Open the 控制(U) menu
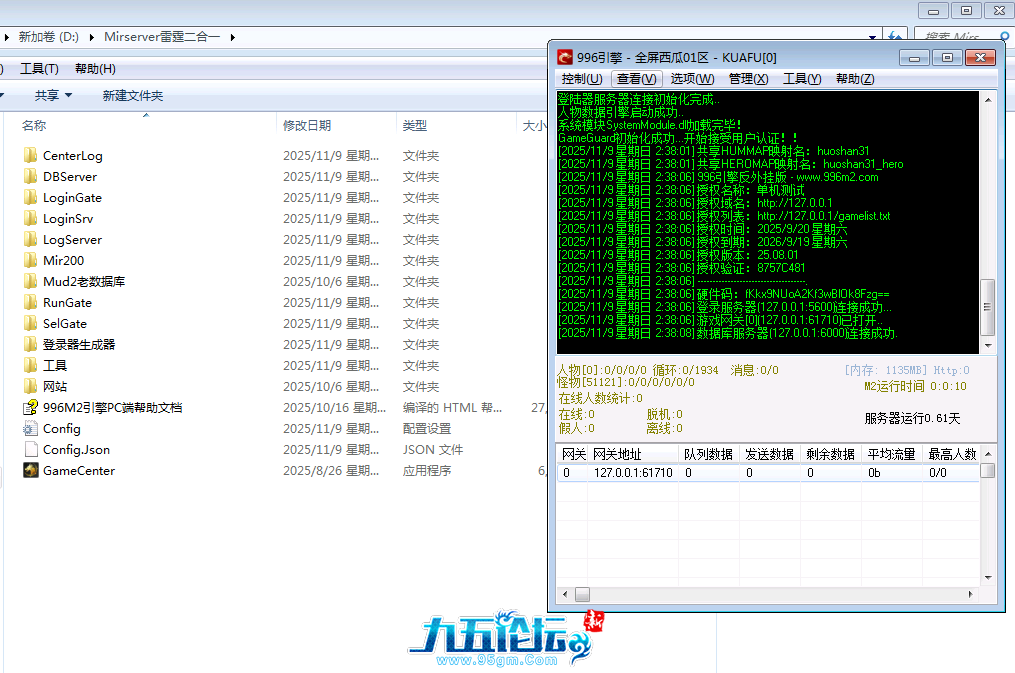This screenshot has width=1015, height=673. [581, 79]
